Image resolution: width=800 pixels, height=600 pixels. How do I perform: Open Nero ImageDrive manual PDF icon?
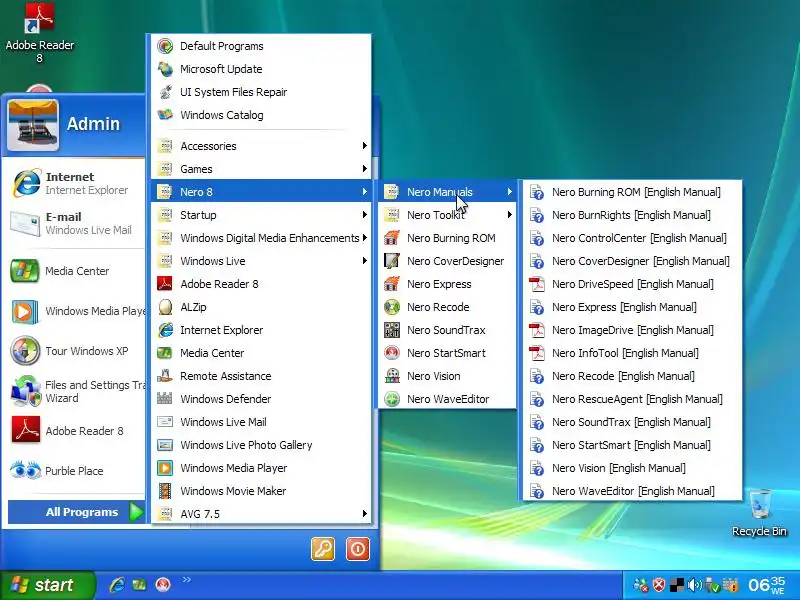click(x=537, y=330)
